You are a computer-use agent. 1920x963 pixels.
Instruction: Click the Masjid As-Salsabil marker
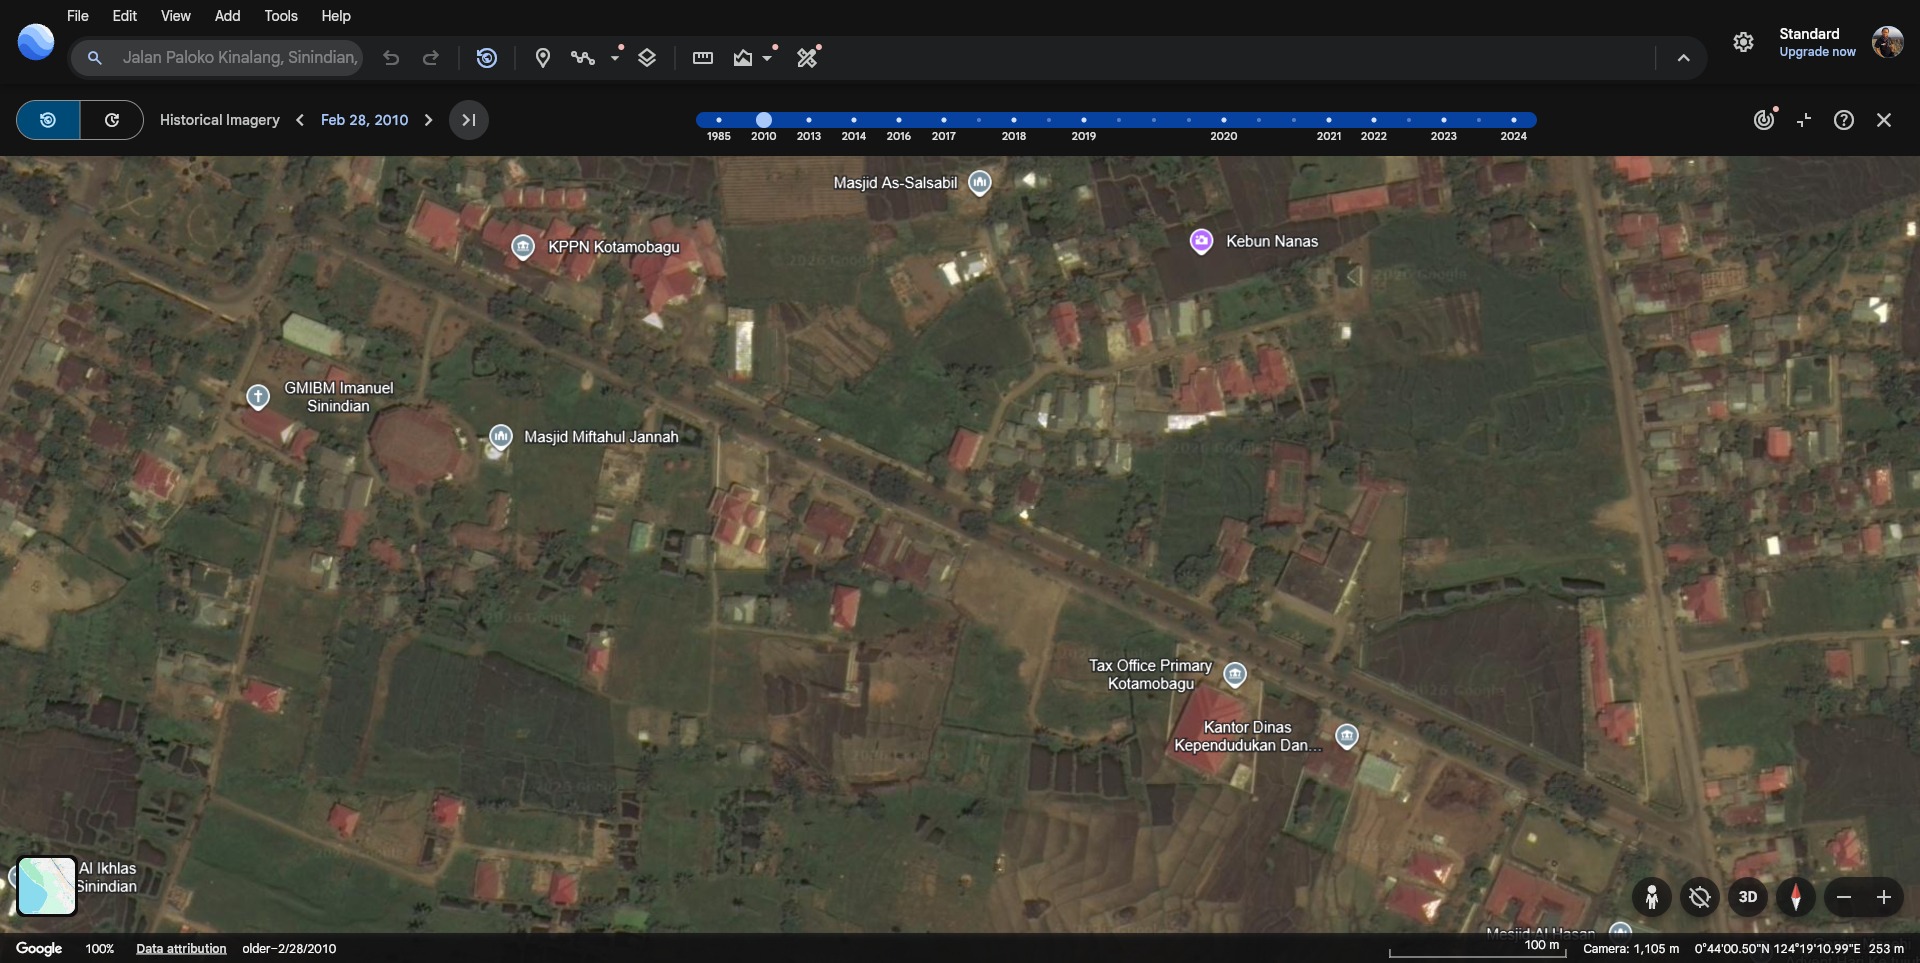pos(980,183)
